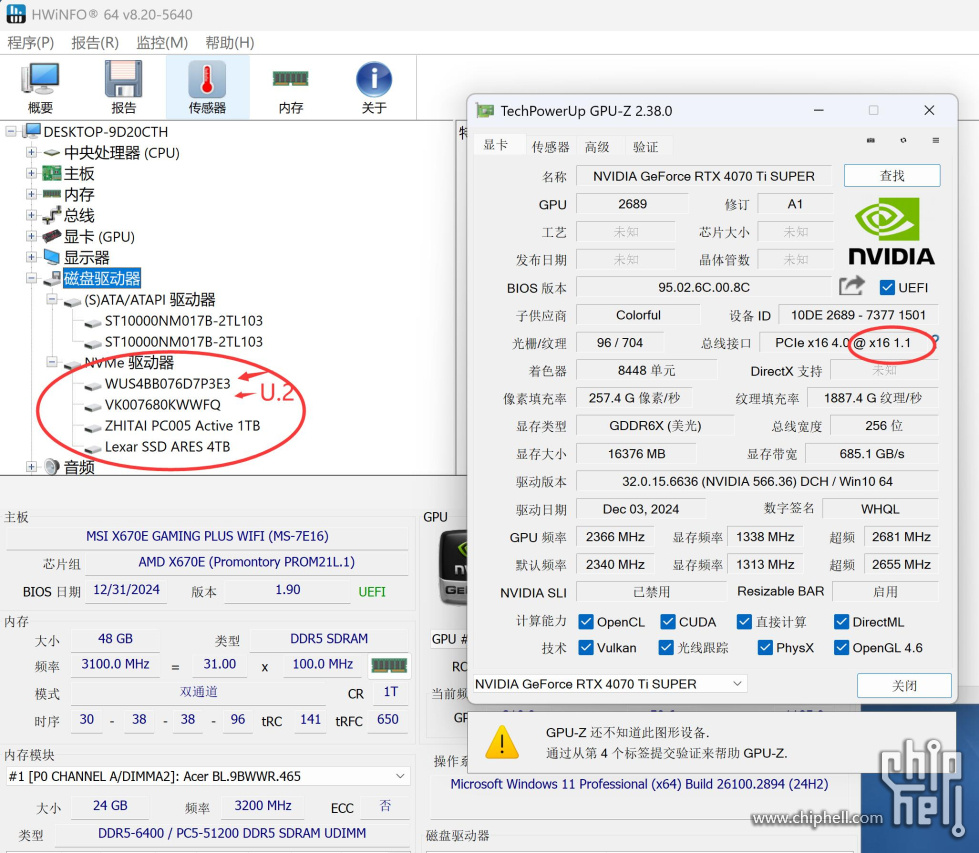
Task: Select the WUS4BB076D7P3E3 NVMe drive
Action: (x=167, y=383)
